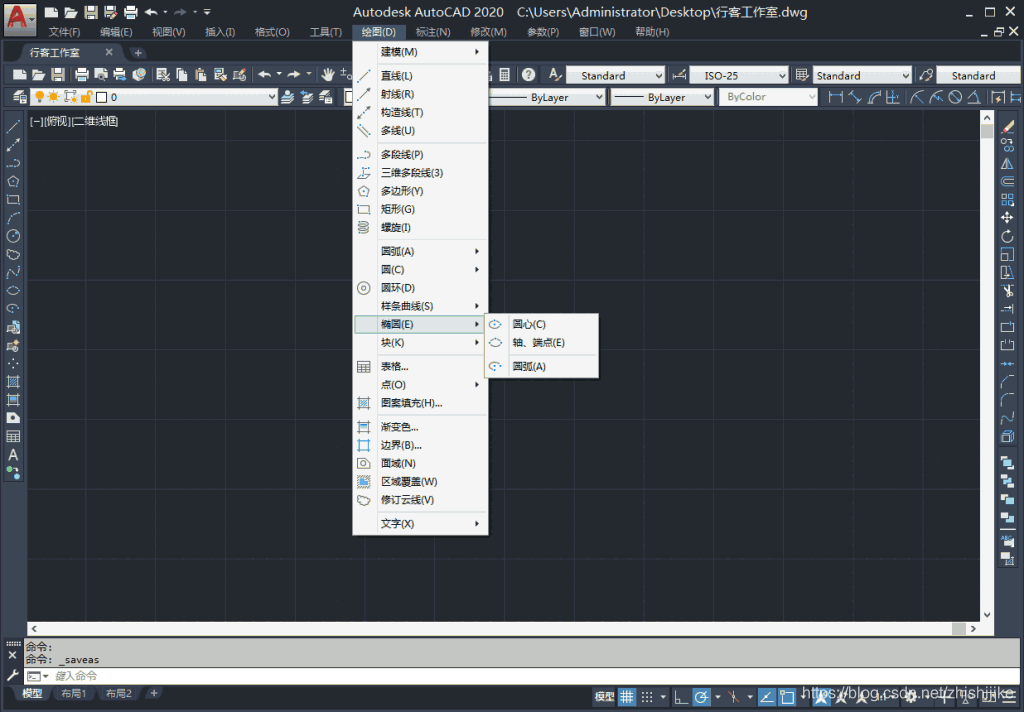Click the Linear dimension icon in toolbar
The height and width of the screenshot is (712, 1024).
coord(835,97)
